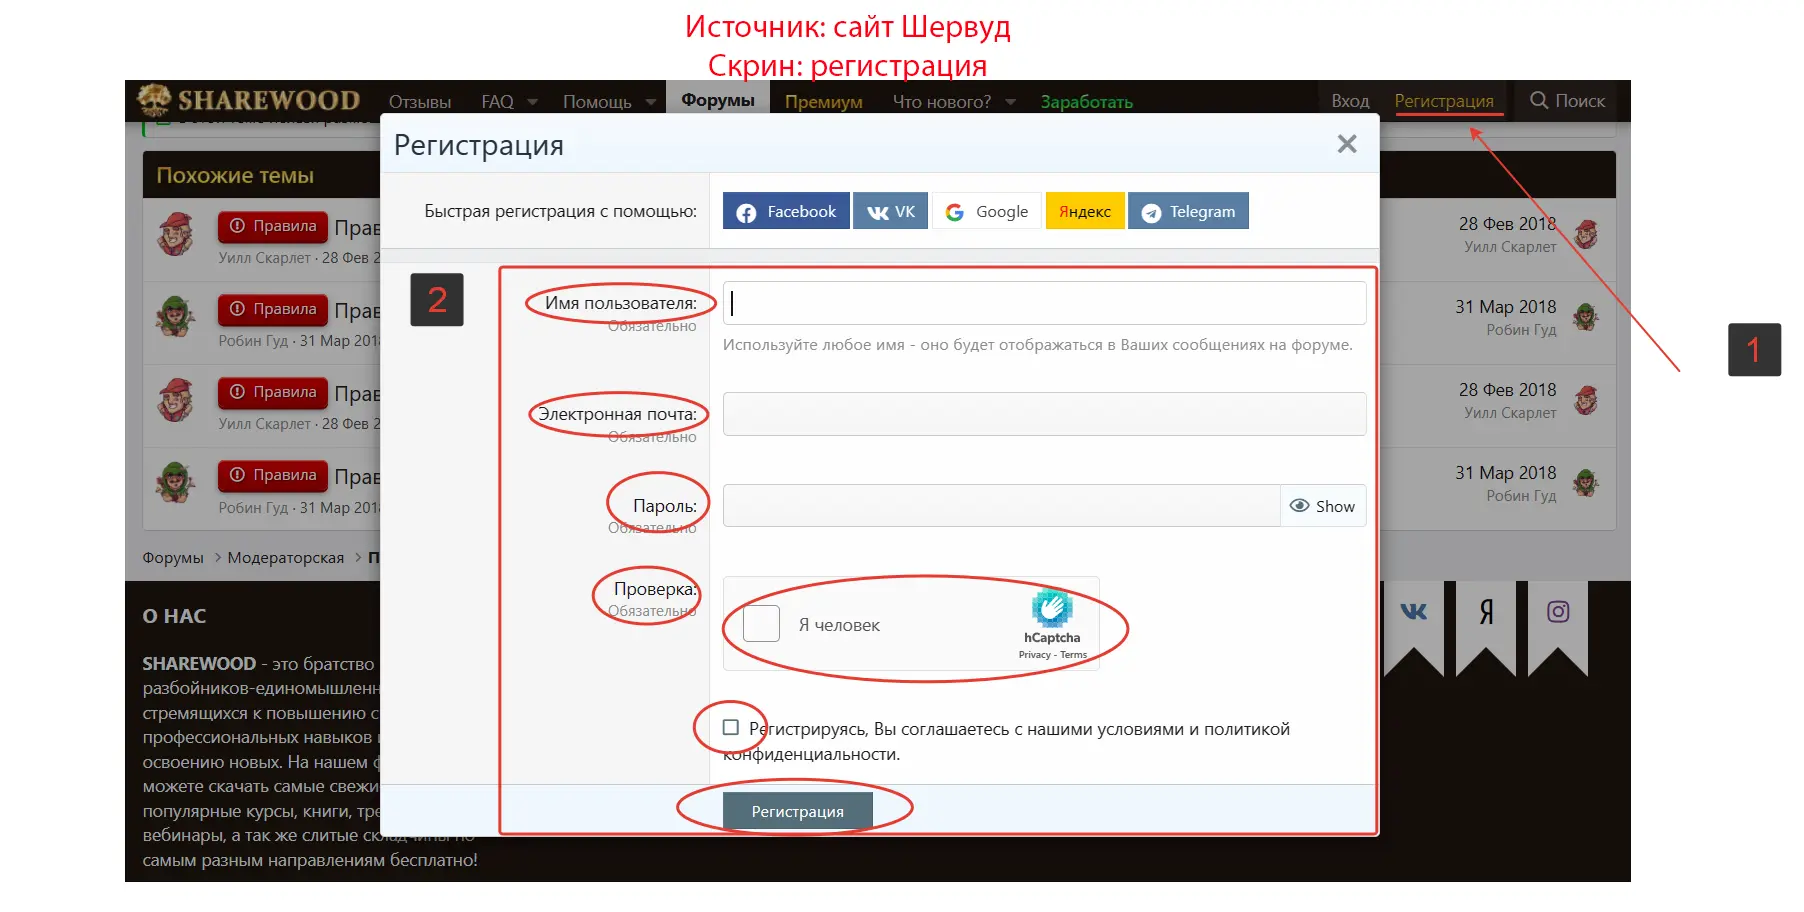Click the Вход link
This screenshot has width=1804, height=912.
click(1350, 101)
